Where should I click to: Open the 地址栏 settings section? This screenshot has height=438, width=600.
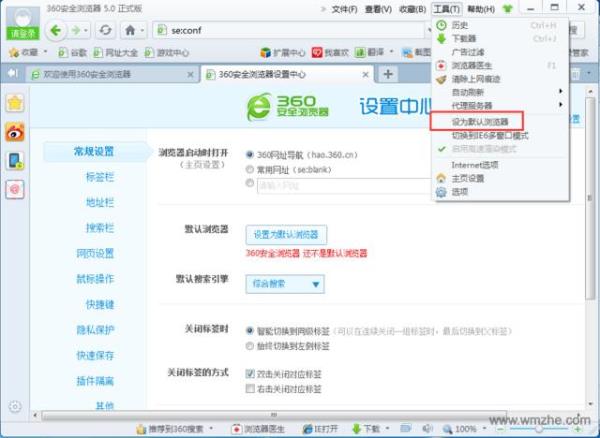point(100,202)
